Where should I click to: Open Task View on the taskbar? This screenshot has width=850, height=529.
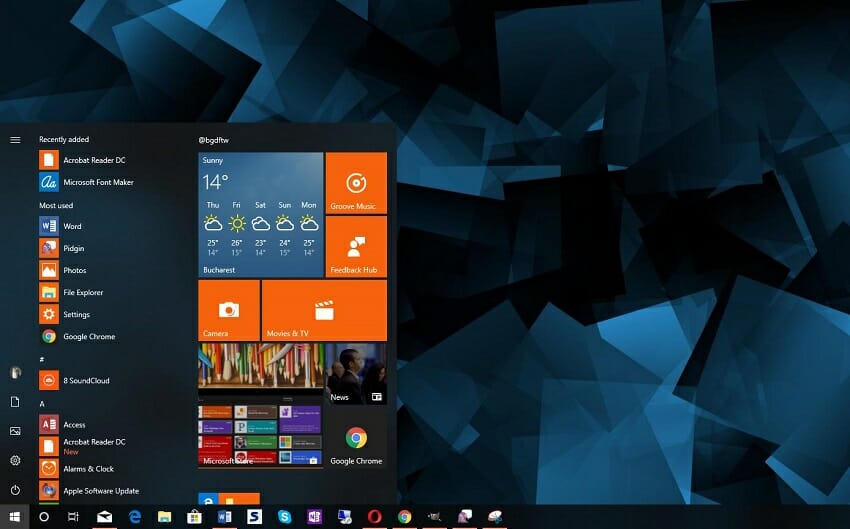pyautogui.click(x=73, y=517)
